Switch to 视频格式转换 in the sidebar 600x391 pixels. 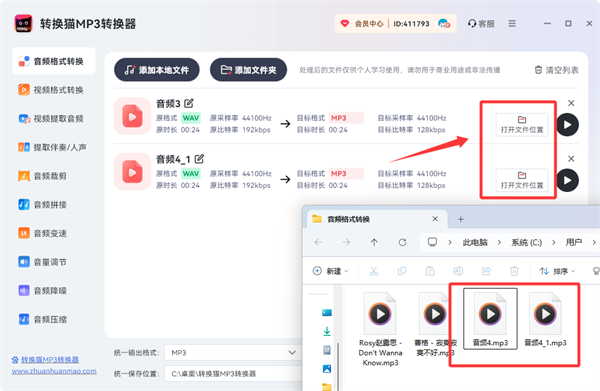[x=51, y=90]
